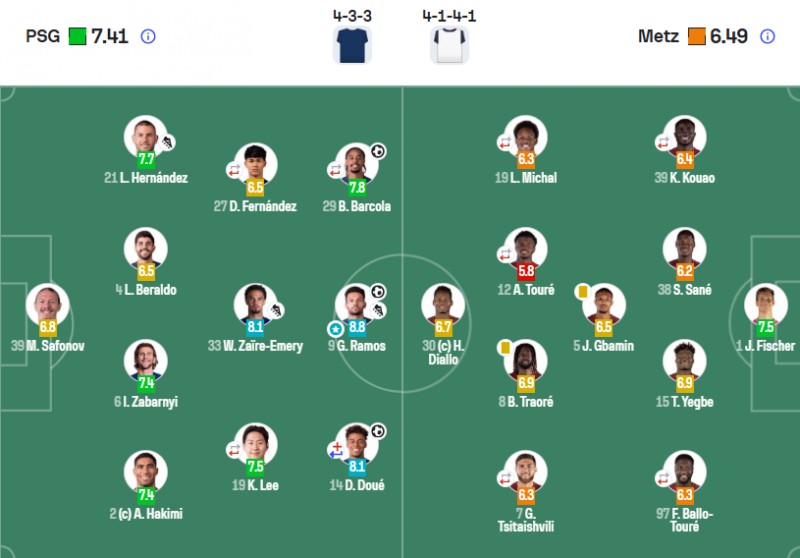The width and height of the screenshot is (800, 558).
Task: Click the A. Hakimi player name
Action: [145, 514]
